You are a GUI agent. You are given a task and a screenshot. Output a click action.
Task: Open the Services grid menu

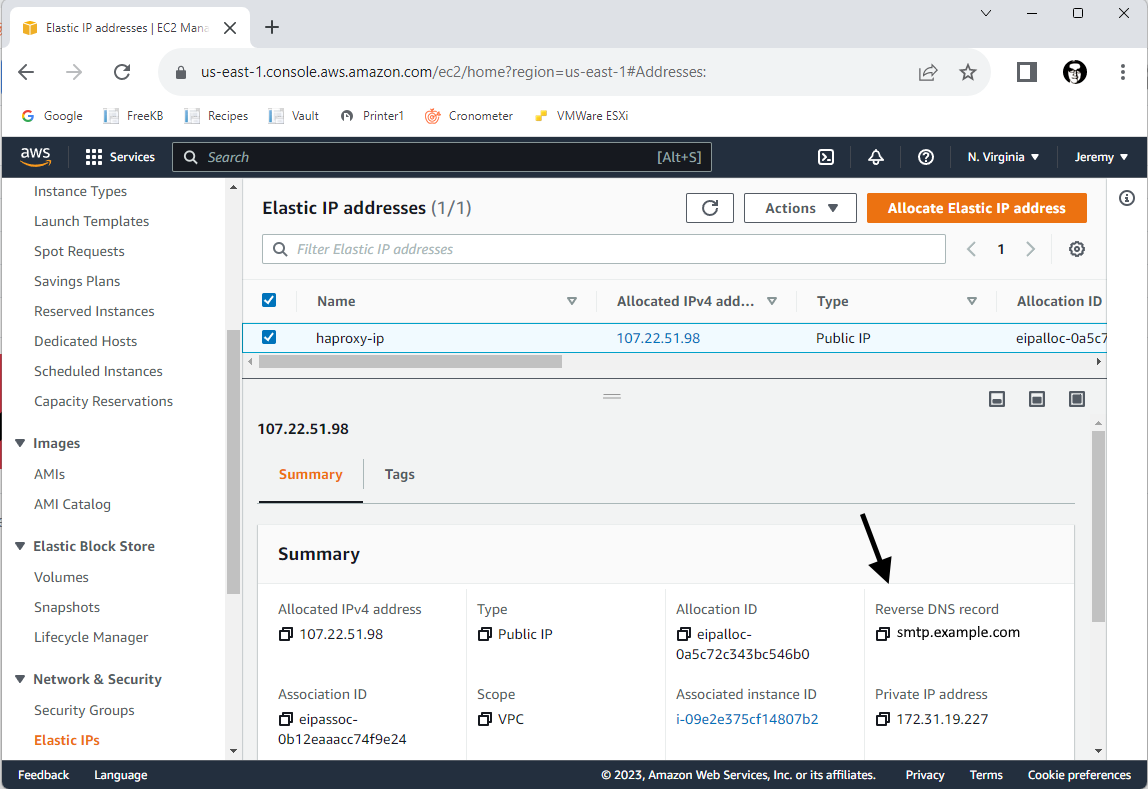[120, 157]
